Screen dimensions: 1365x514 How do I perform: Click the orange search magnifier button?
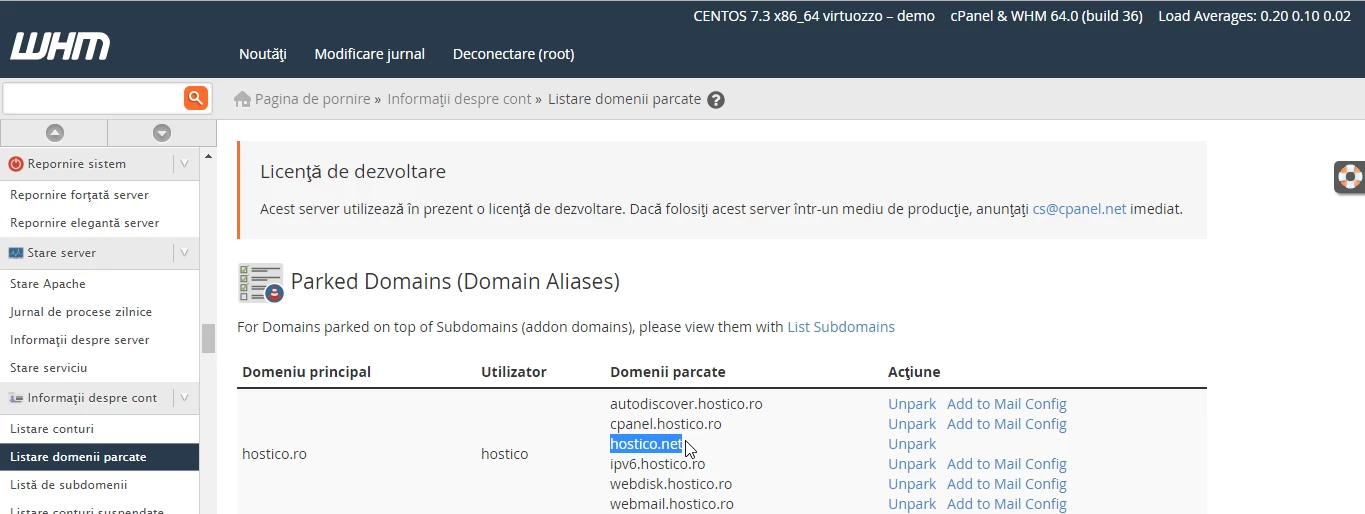(x=195, y=97)
